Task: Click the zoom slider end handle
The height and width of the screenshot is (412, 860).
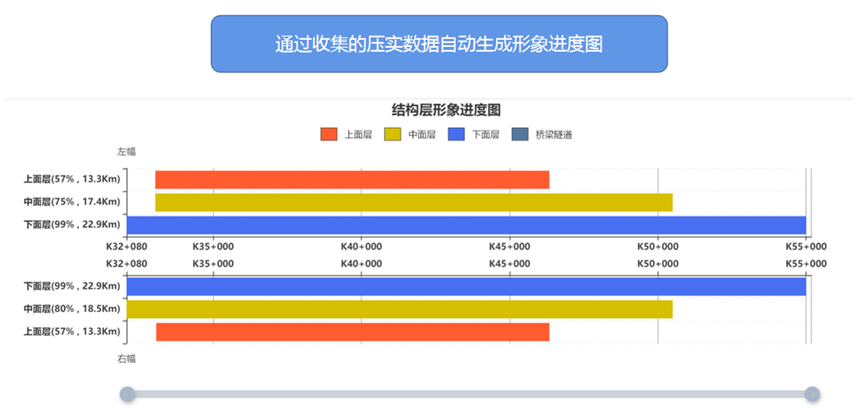Action: [812, 394]
